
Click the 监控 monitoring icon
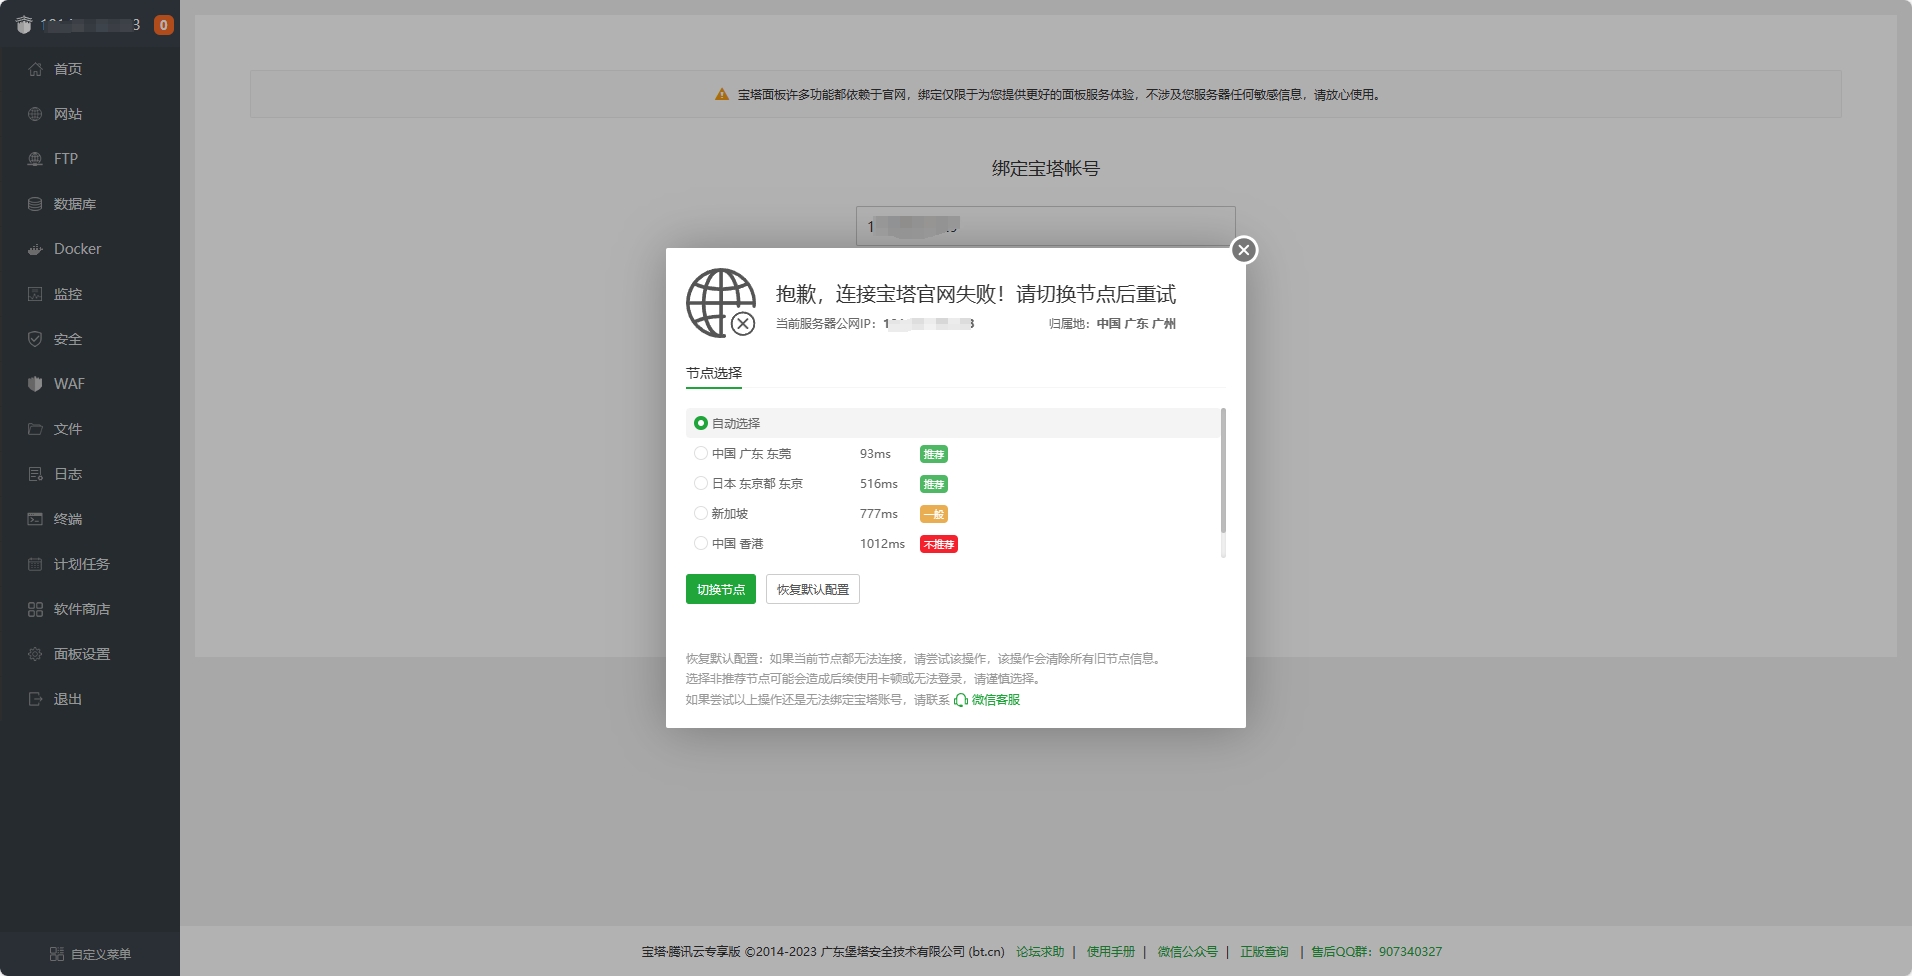click(x=35, y=294)
